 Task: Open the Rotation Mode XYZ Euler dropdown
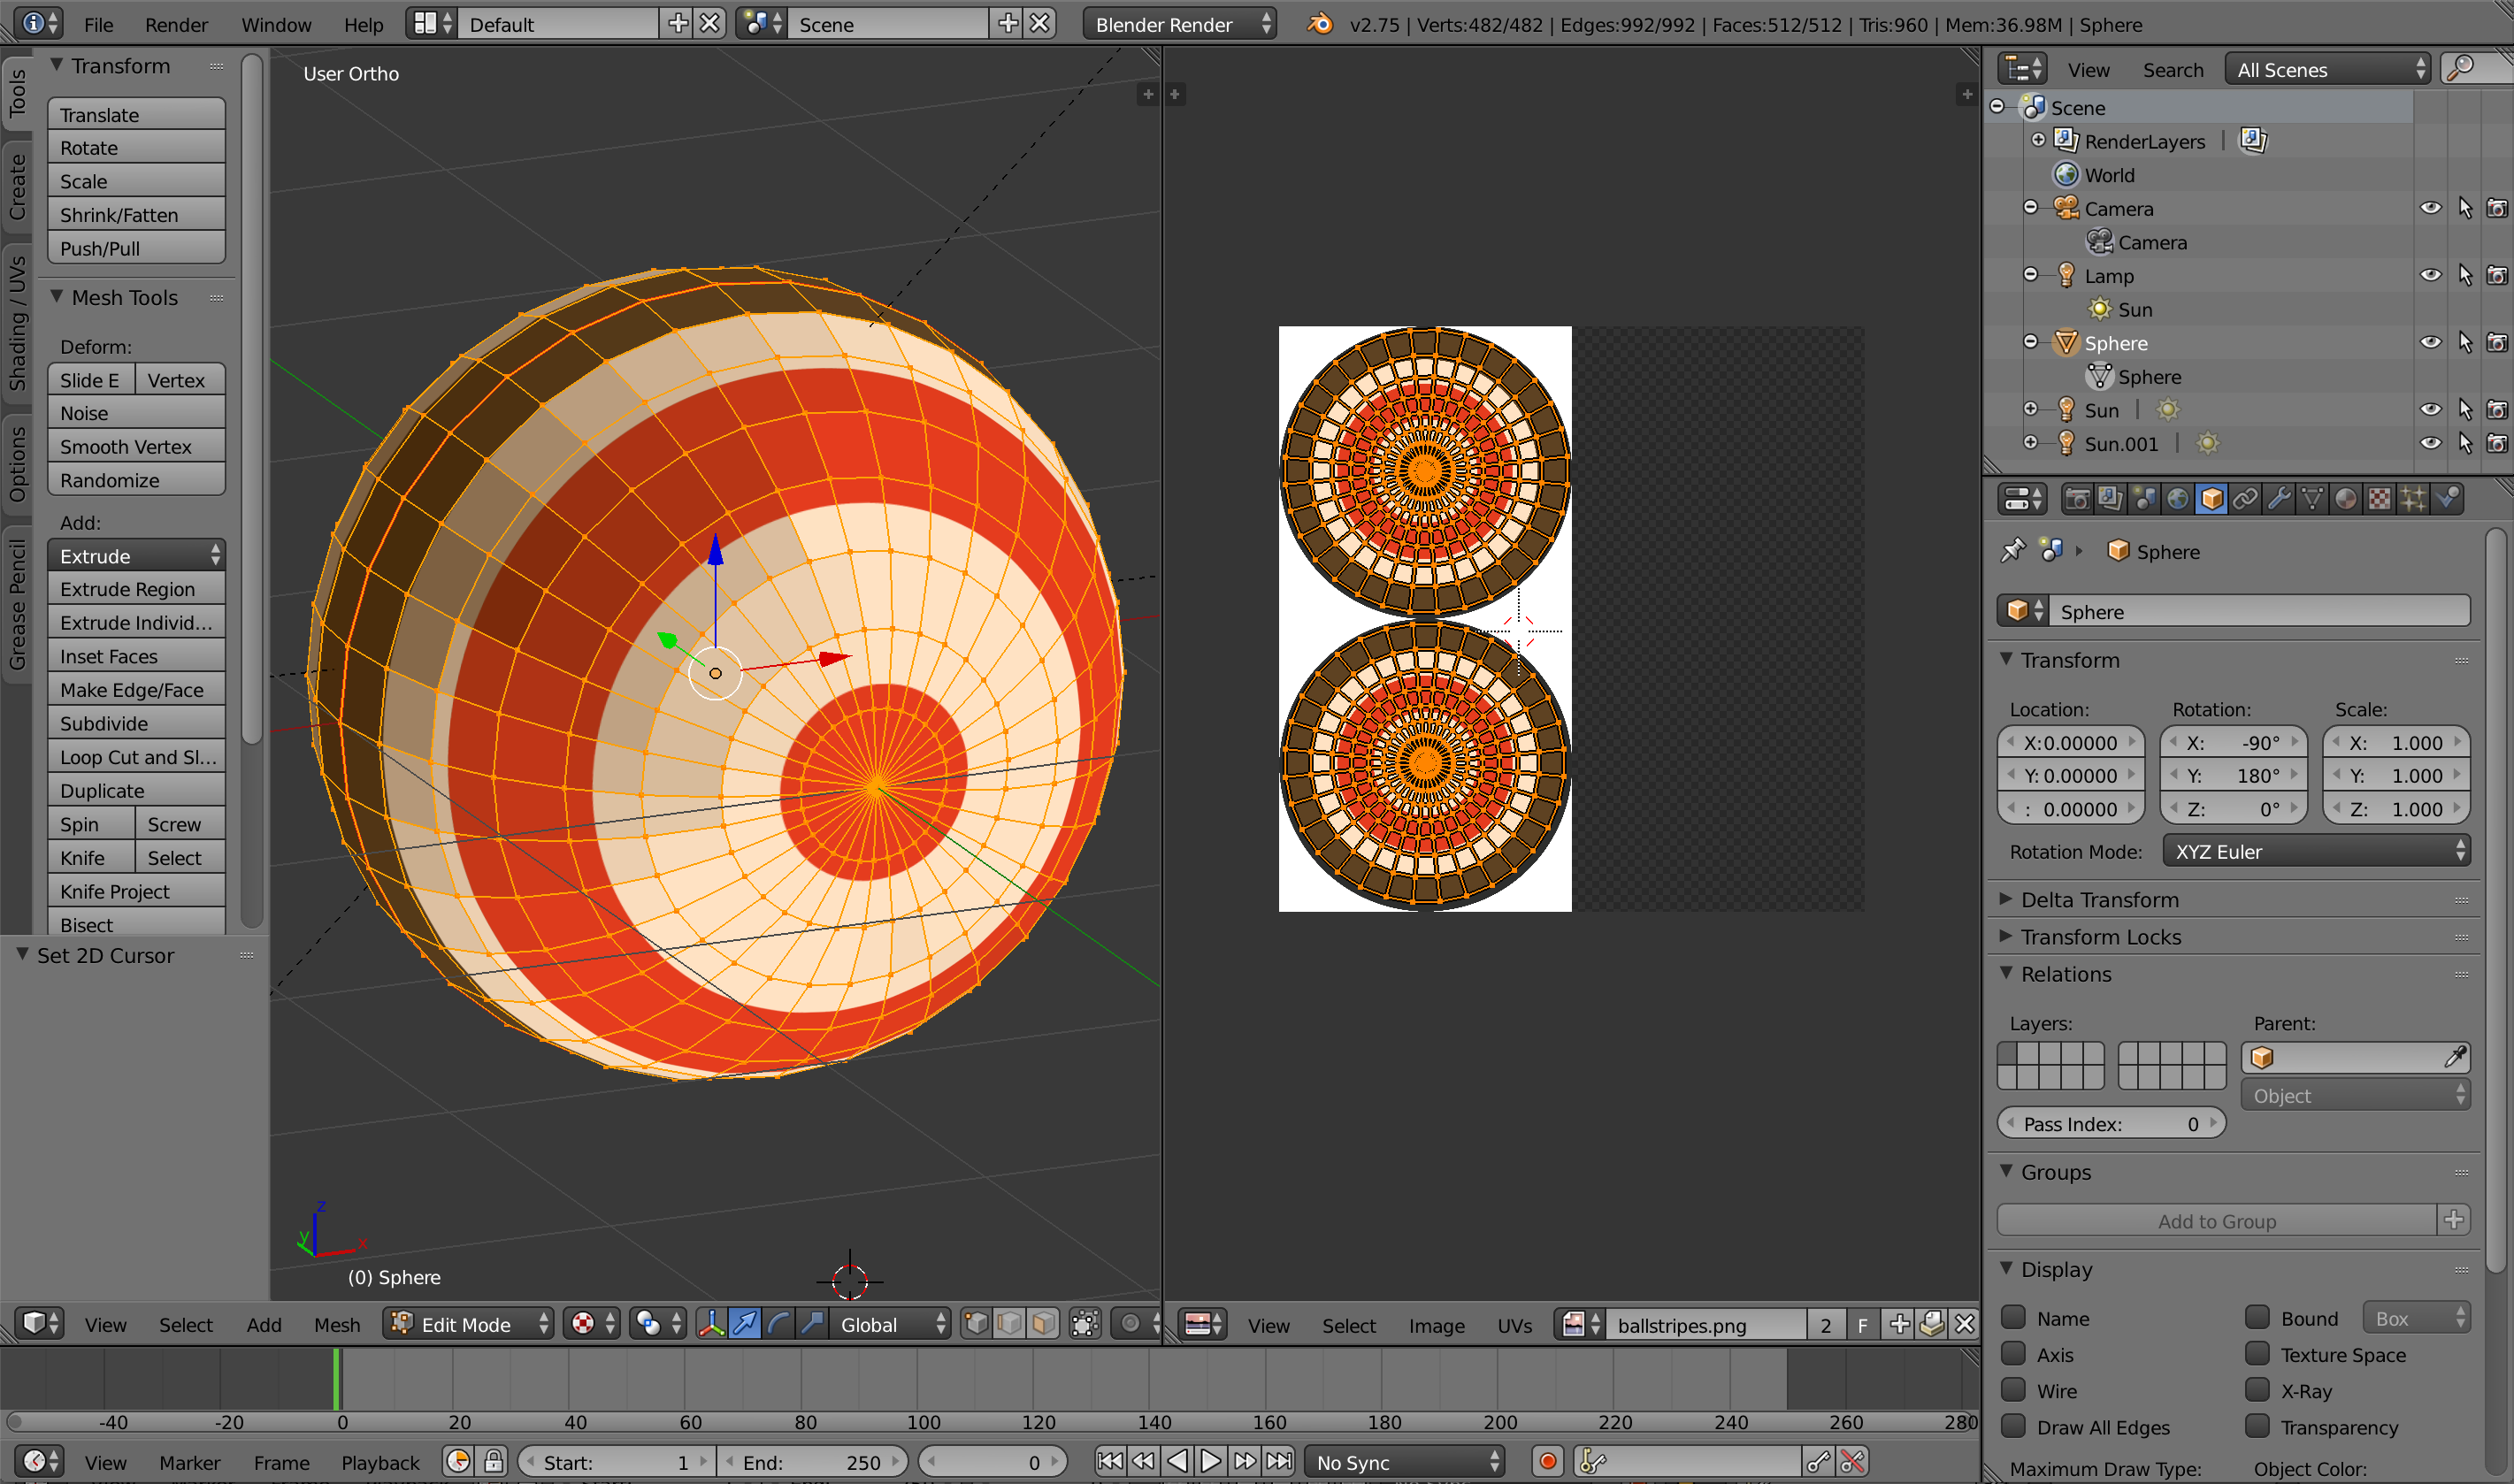[2316, 852]
